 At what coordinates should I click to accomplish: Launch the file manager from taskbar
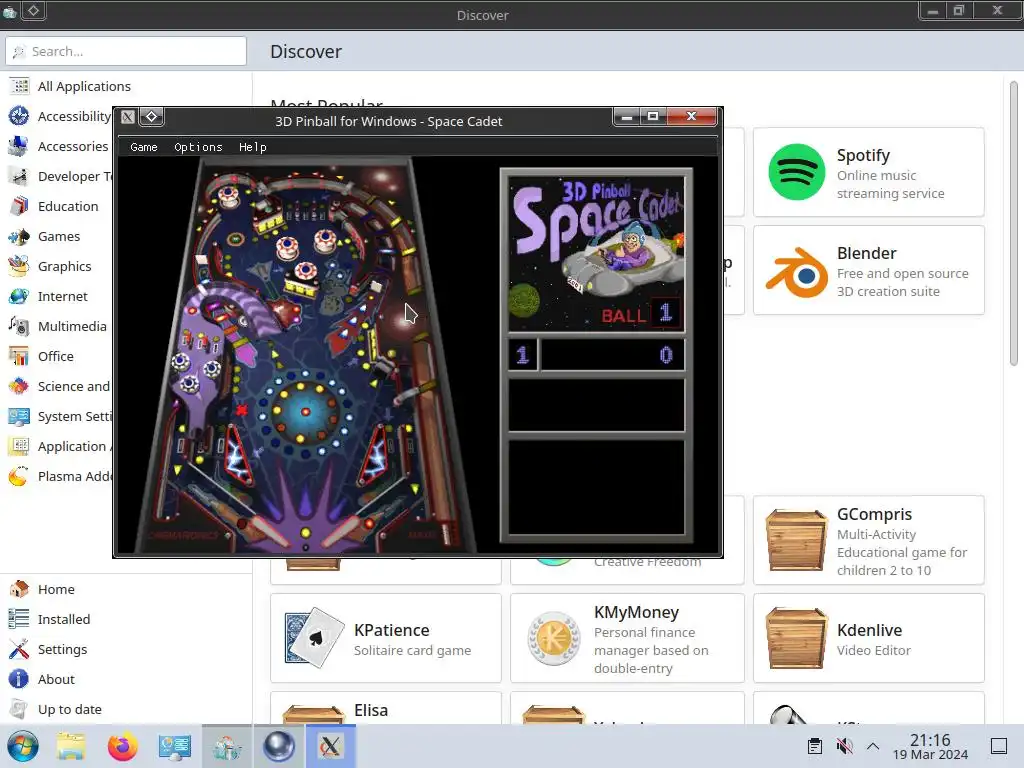pos(71,746)
